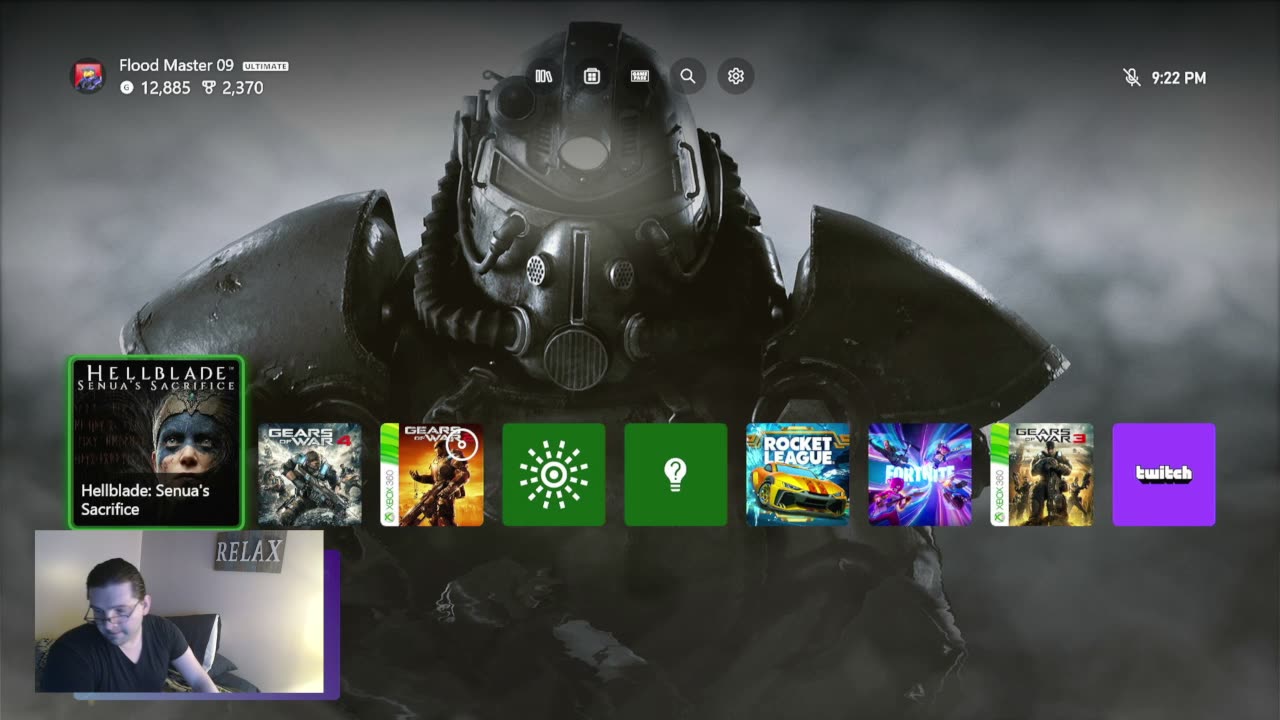Select the webcam overlay picture

click(x=180, y=611)
